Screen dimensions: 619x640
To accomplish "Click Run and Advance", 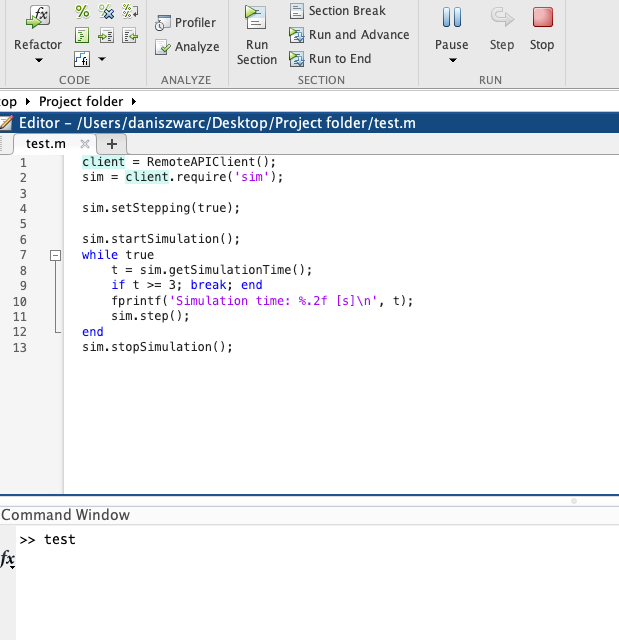I will pyautogui.click(x=349, y=35).
